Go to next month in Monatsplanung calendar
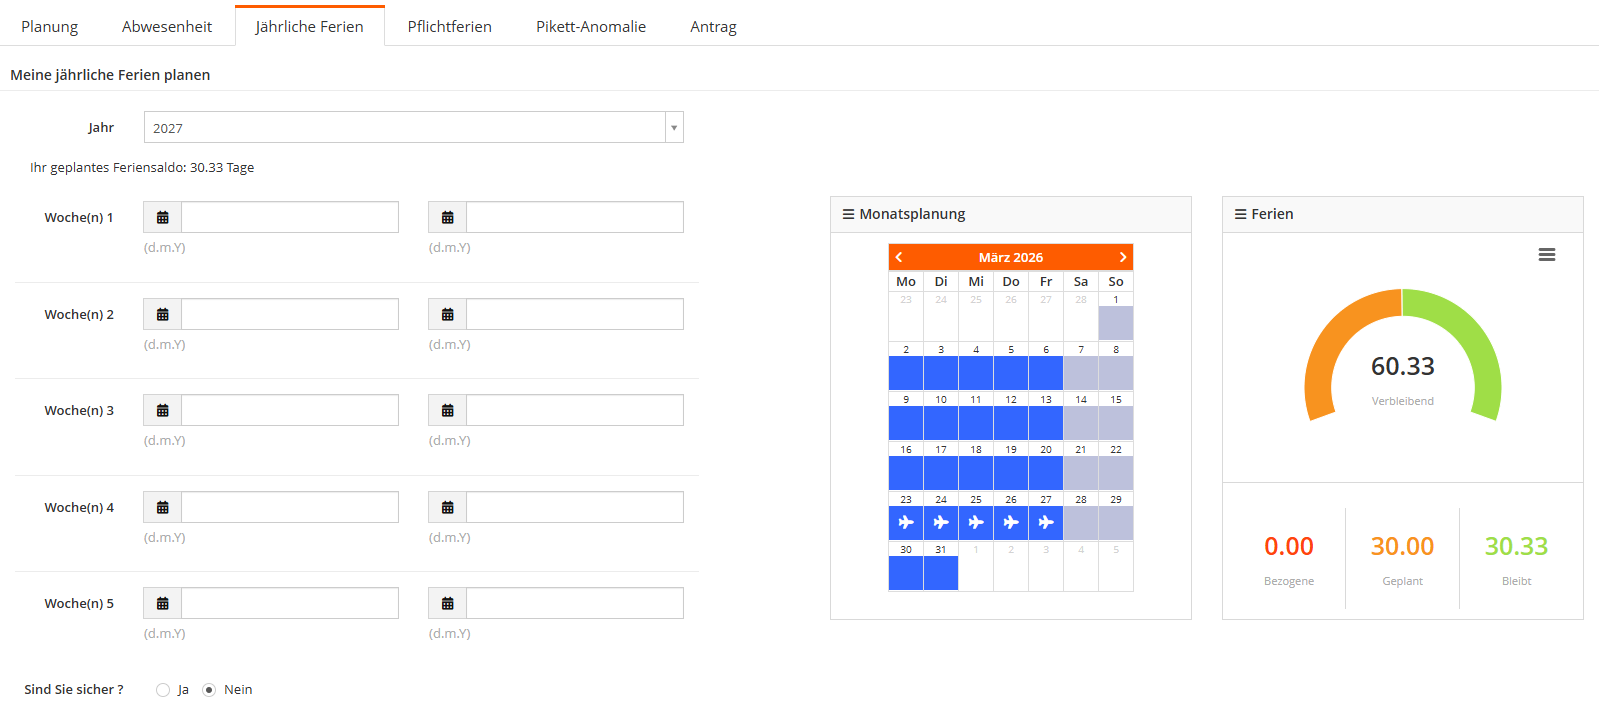 (x=1123, y=257)
